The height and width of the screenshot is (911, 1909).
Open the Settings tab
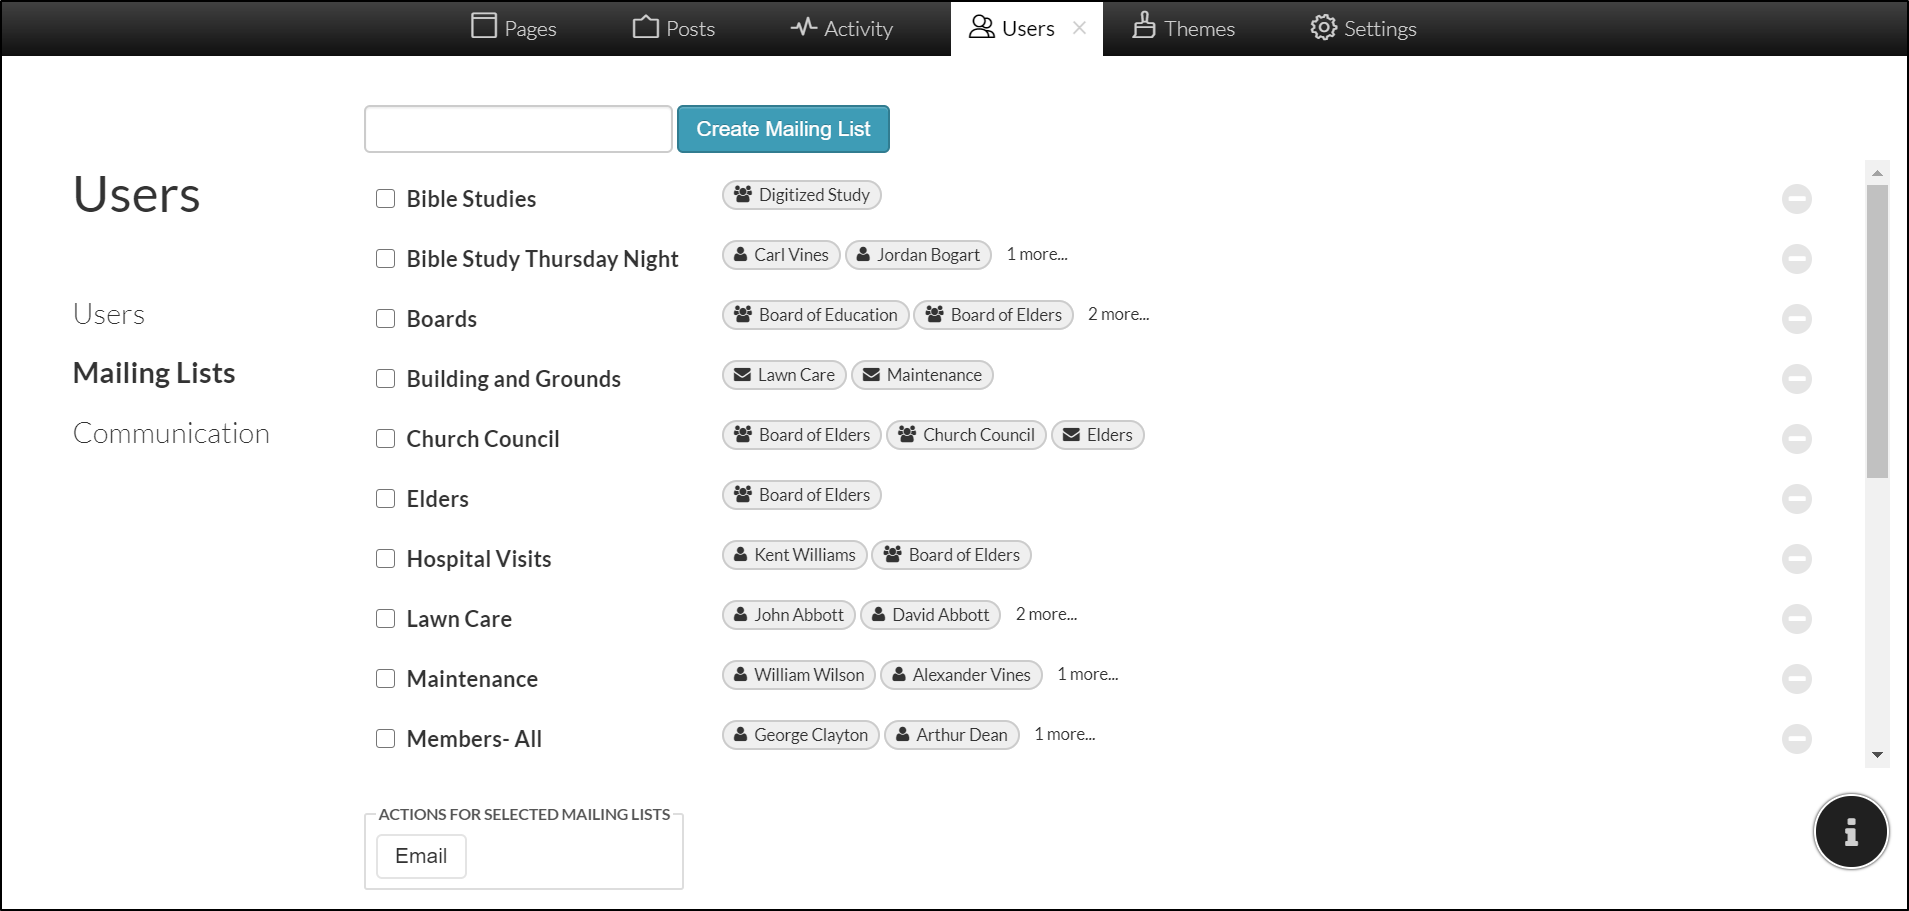coord(1363,28)
